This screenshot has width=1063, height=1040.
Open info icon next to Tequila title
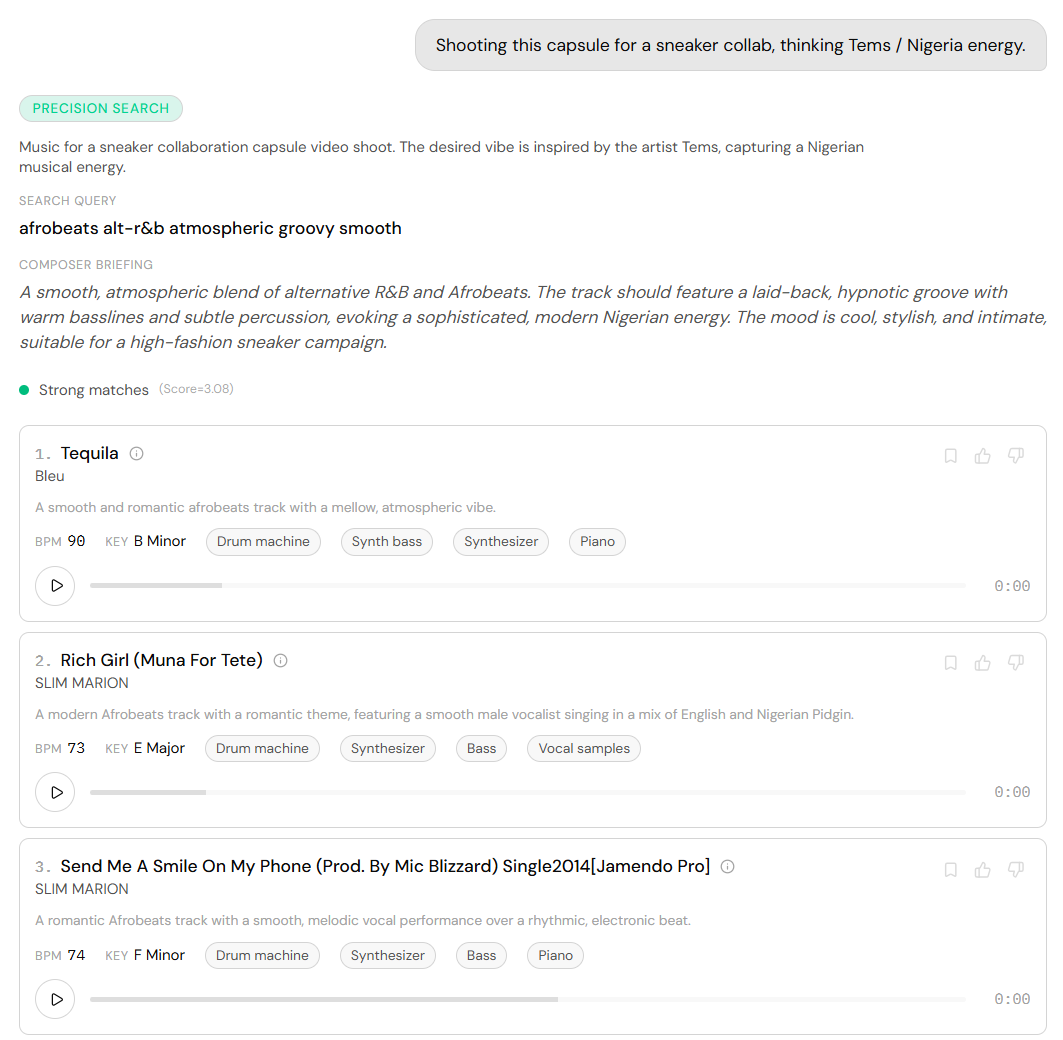click(x=136, y=454)
